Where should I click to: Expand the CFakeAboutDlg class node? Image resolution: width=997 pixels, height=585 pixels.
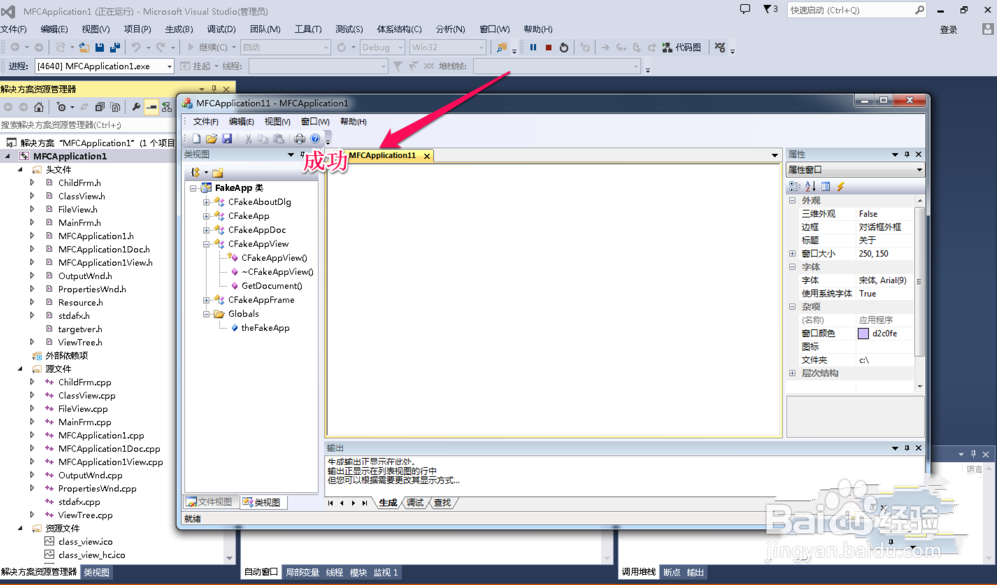click(206, 202)
